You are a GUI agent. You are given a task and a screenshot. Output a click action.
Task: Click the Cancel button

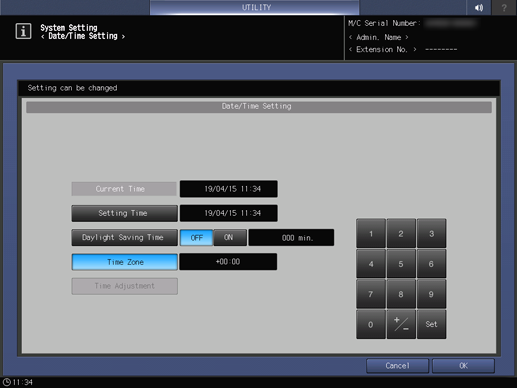pyautogui.click(x=397, y=366)
